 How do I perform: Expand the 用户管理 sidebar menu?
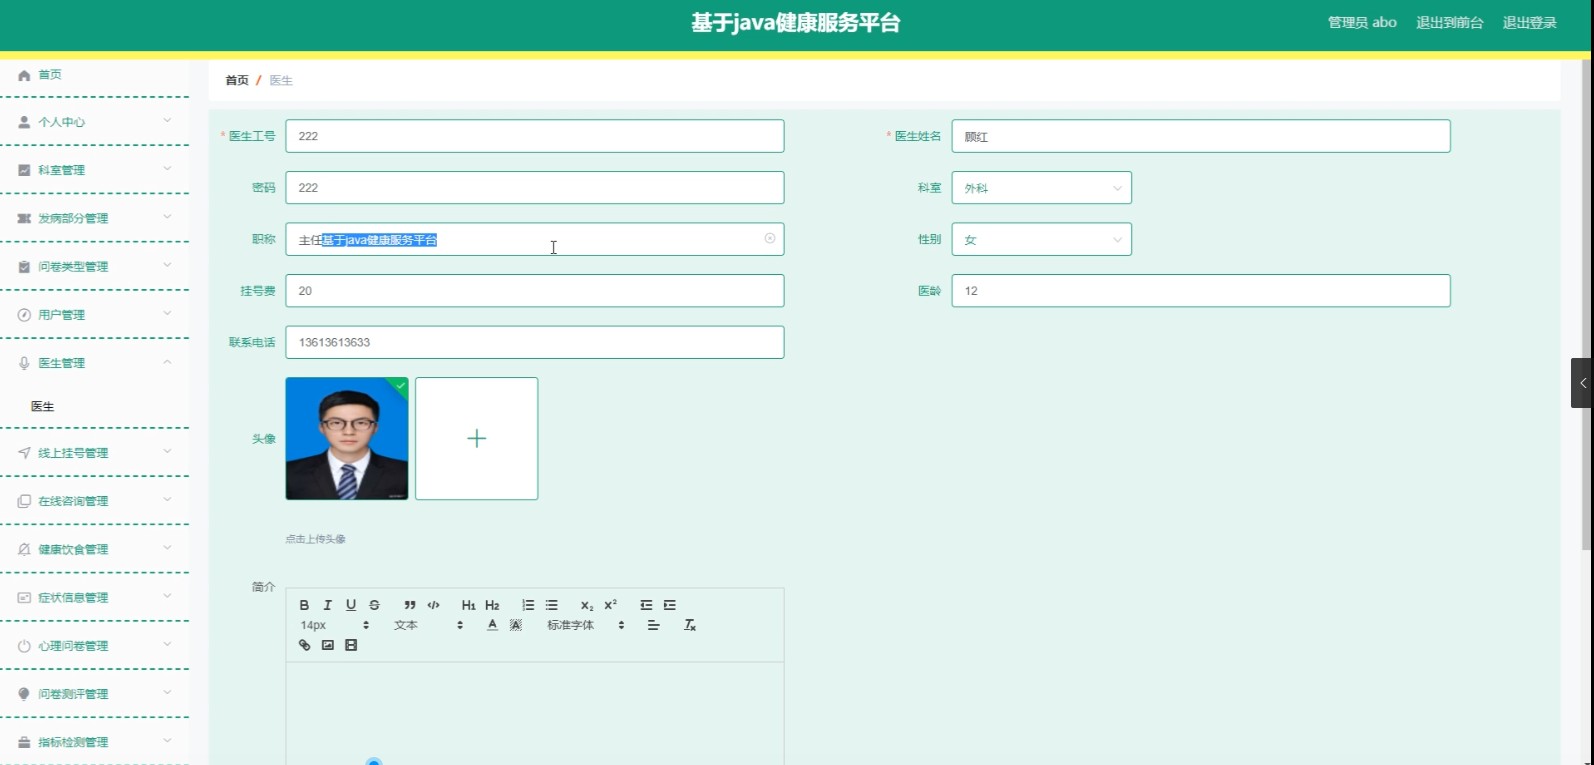(x=95, y=314)
